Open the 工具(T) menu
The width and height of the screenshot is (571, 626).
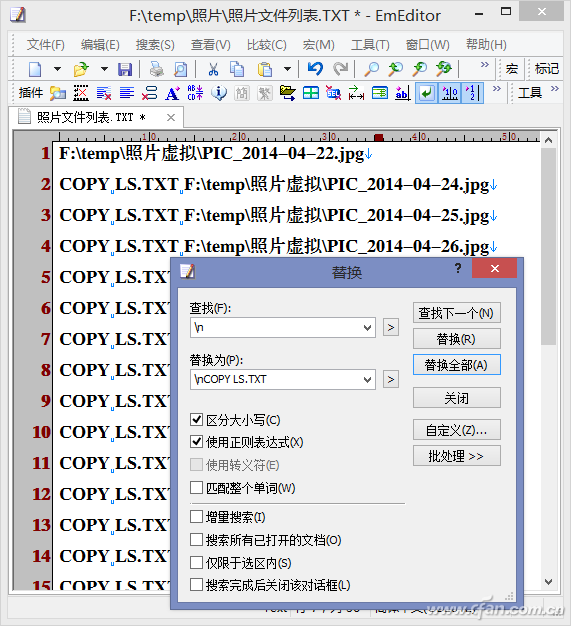[370, 45]
